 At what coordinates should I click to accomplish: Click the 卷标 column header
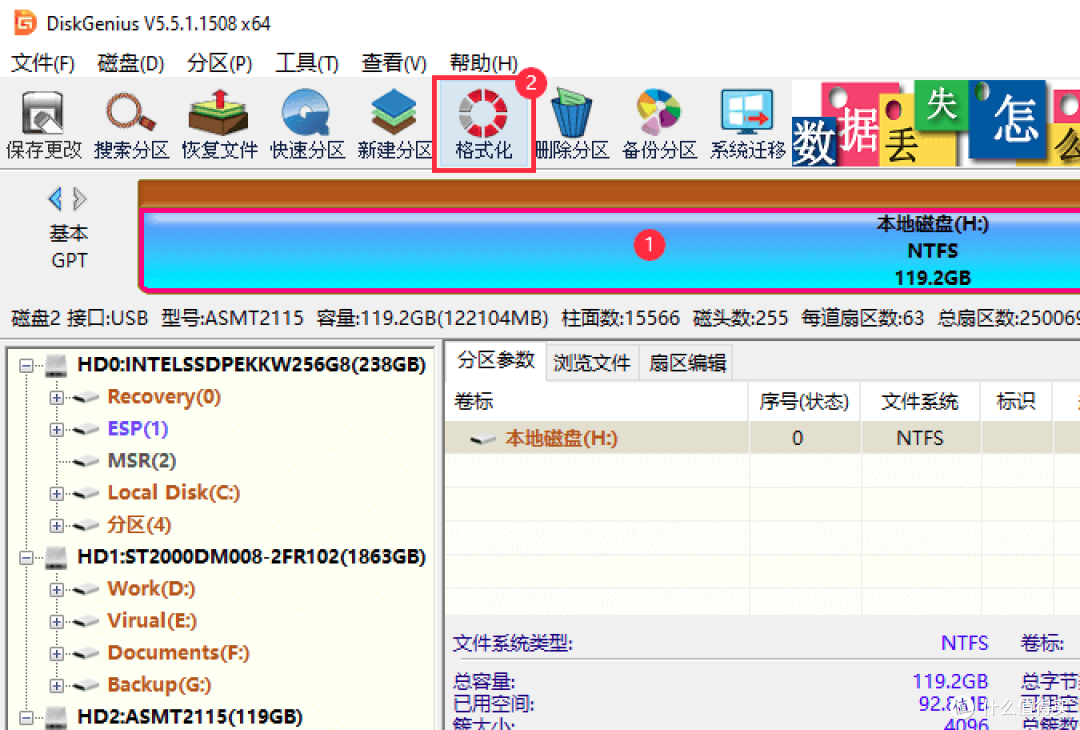596,402
